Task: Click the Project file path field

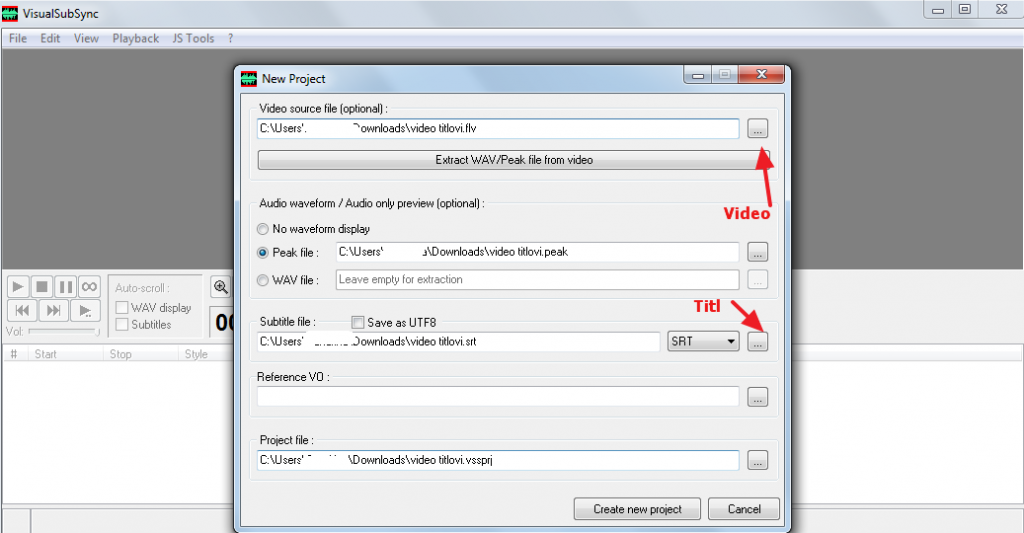Action: 498,460
